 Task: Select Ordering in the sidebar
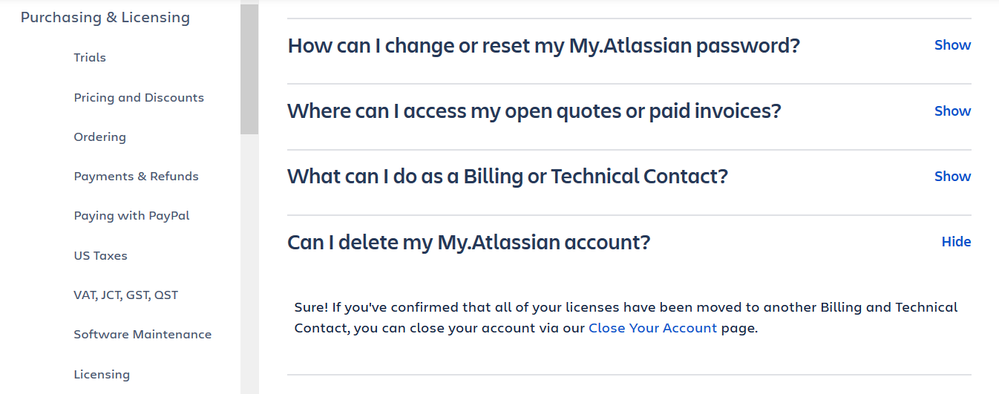(x=100, y=137)
